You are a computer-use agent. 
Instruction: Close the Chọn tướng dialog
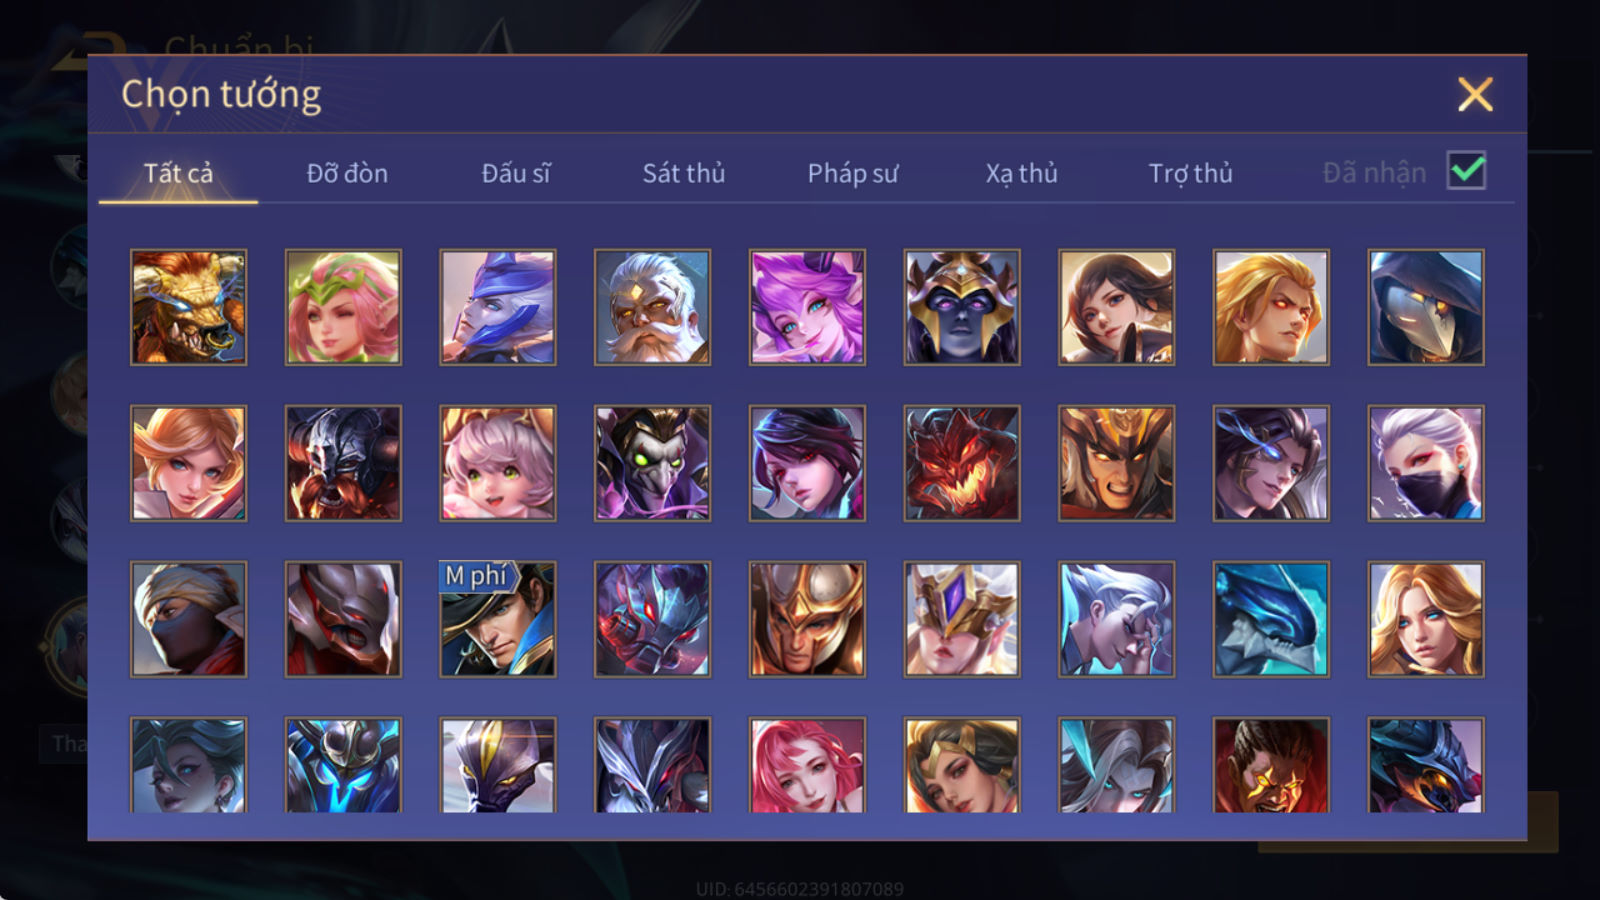tap(1475, 95)
